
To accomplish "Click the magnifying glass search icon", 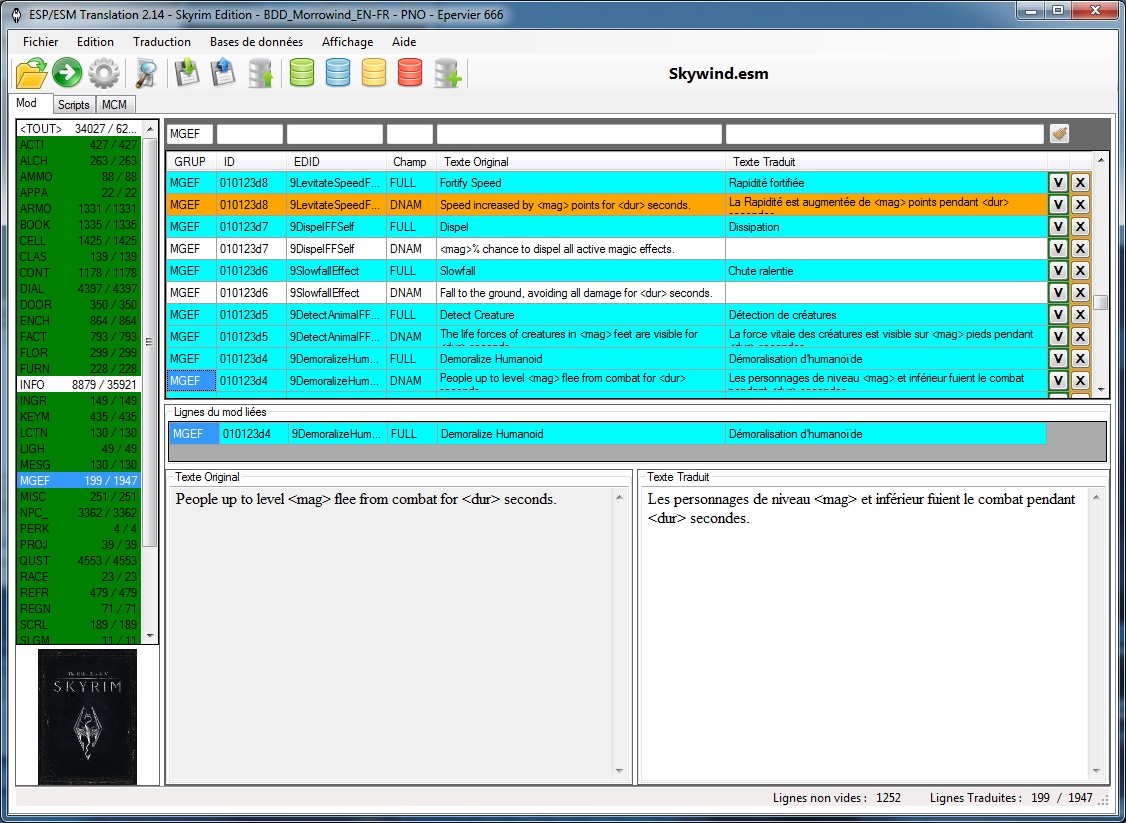I will [x=146, y=73].
